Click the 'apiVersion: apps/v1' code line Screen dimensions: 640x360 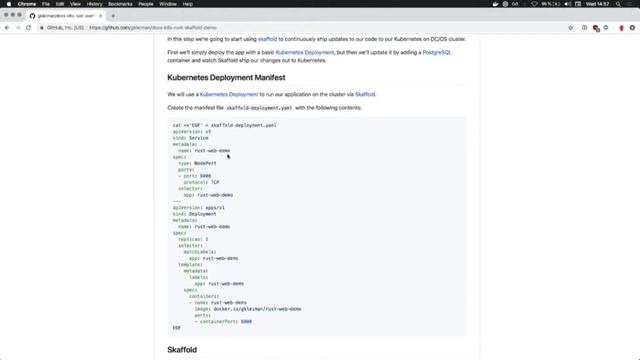coord(198,208)
